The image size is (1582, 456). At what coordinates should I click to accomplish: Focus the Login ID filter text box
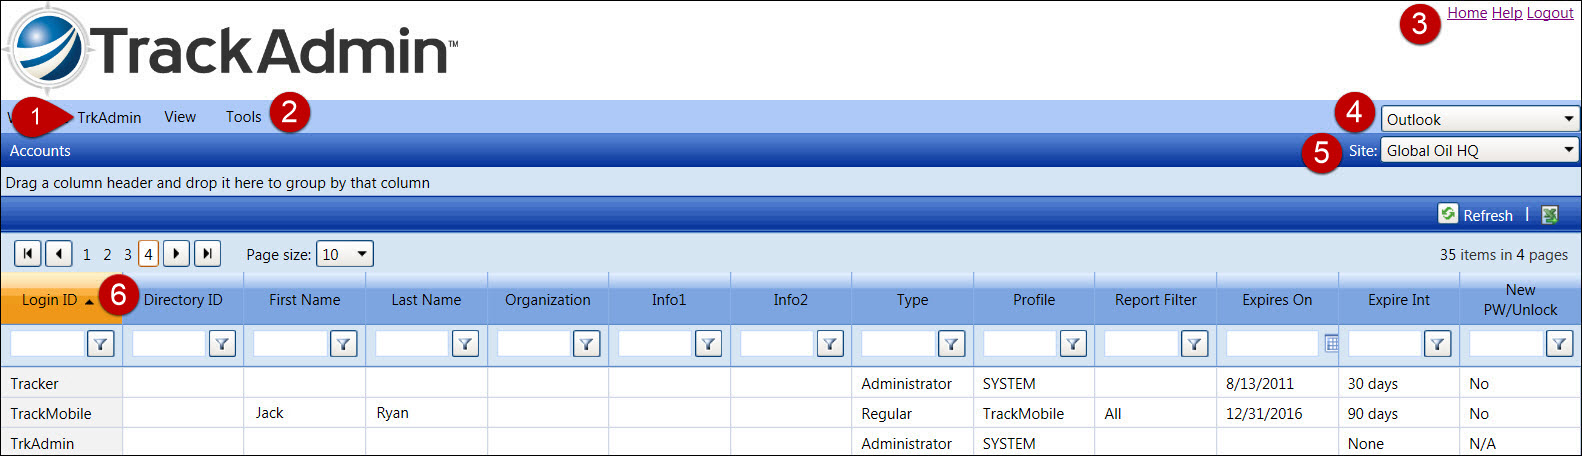tap(47, 344)
